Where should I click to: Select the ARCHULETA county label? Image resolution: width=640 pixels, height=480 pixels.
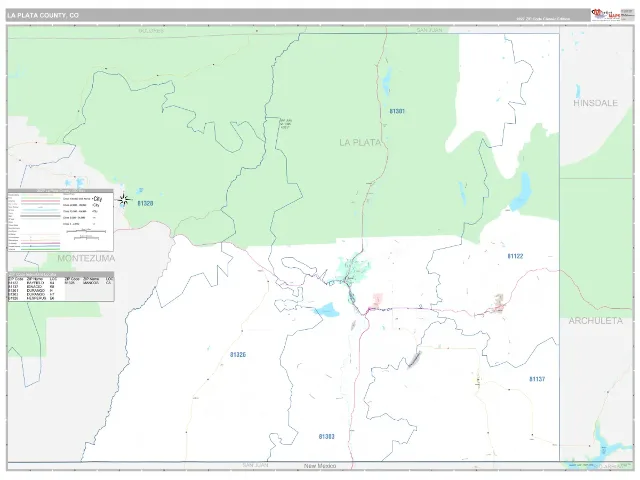[x=596, y=321]
